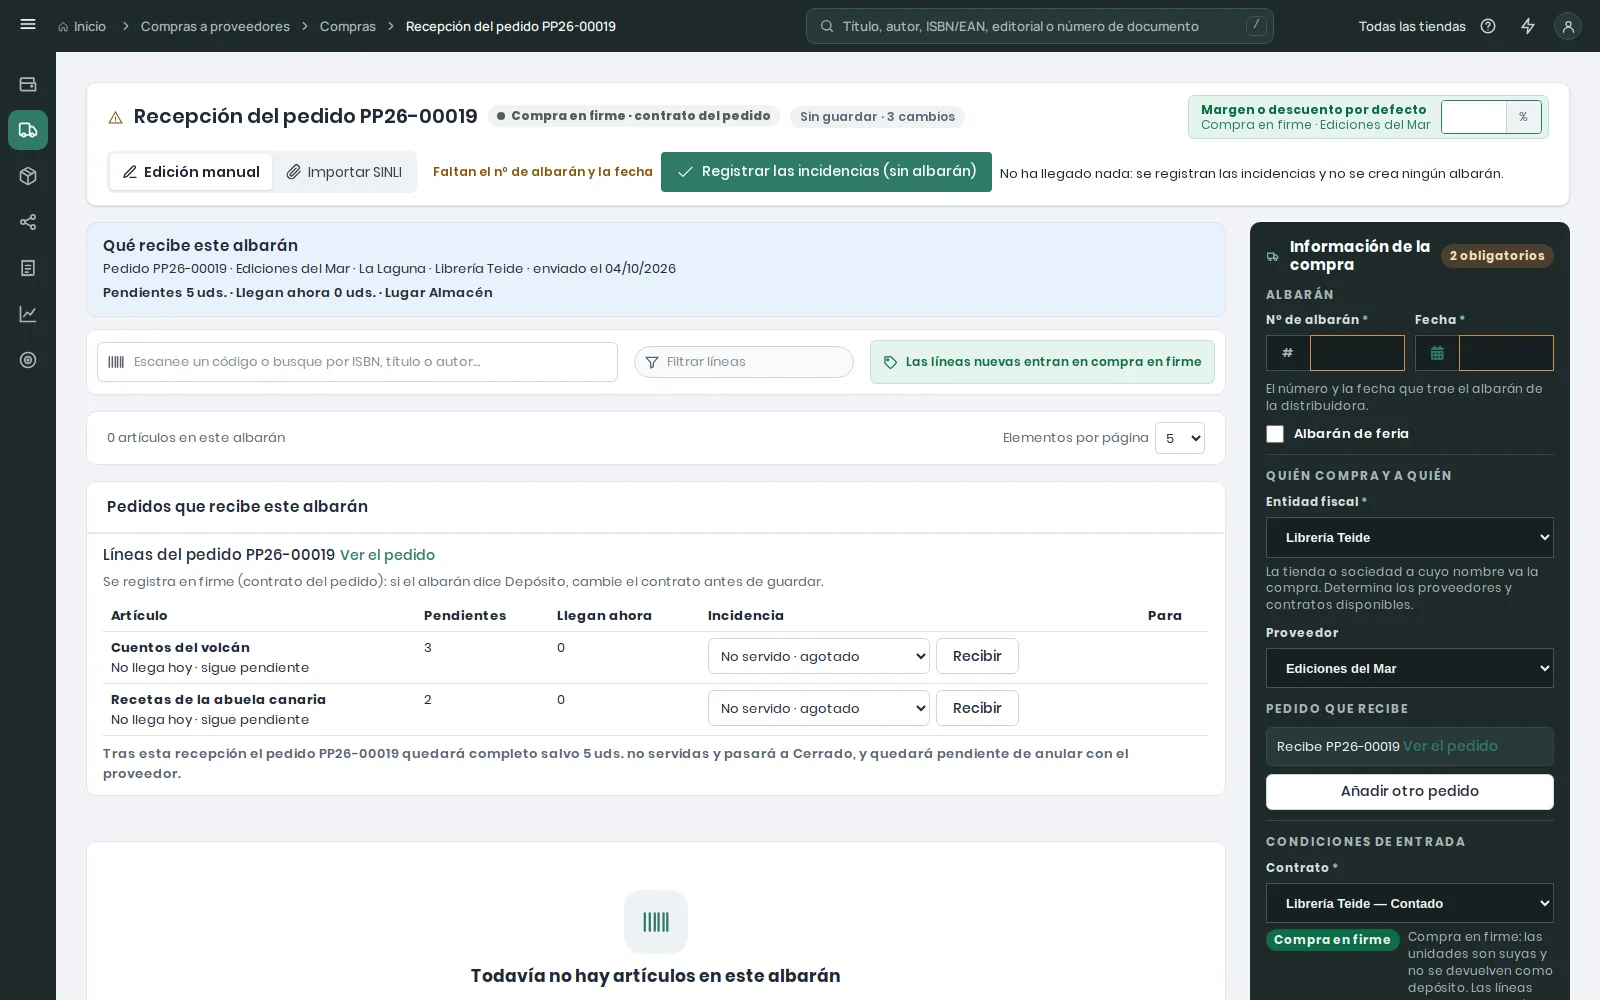Click the hash icon beside Nº de albarán
Viewport: 1600px width, 1000px height.
click(1288, 353)
